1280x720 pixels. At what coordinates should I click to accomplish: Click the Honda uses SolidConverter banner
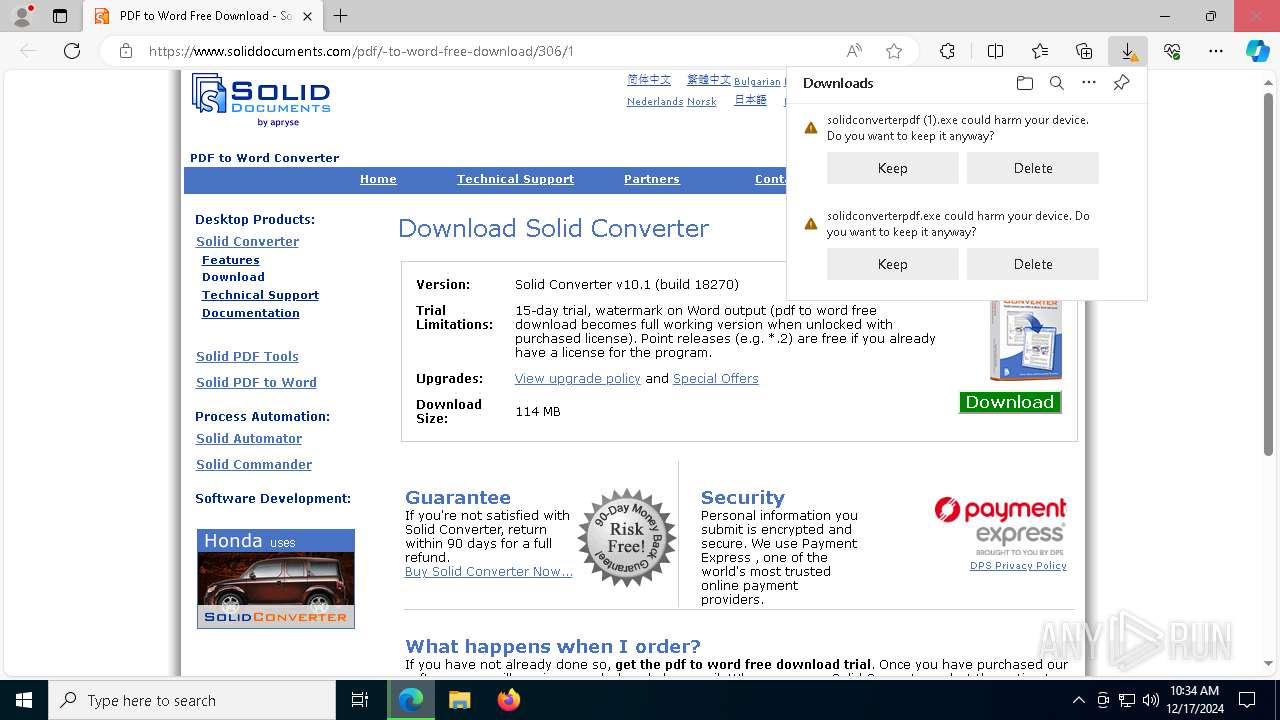click(276, 579)
